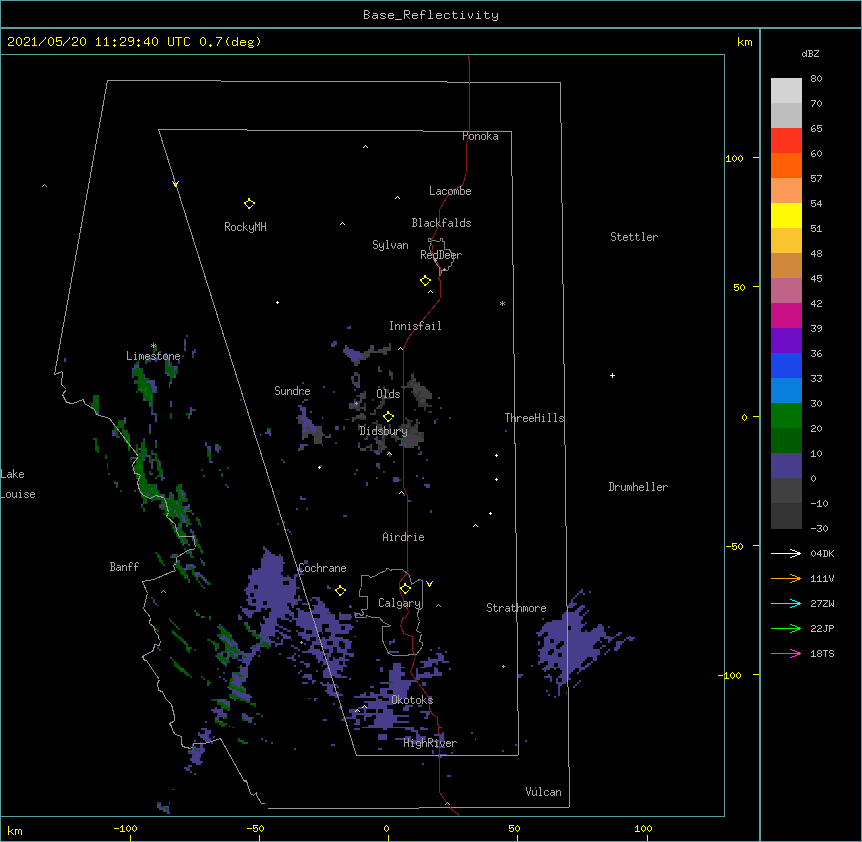Click the dBZ legend heading
Viewport: 862px width, 842px height.
click(x=810, y=53)
